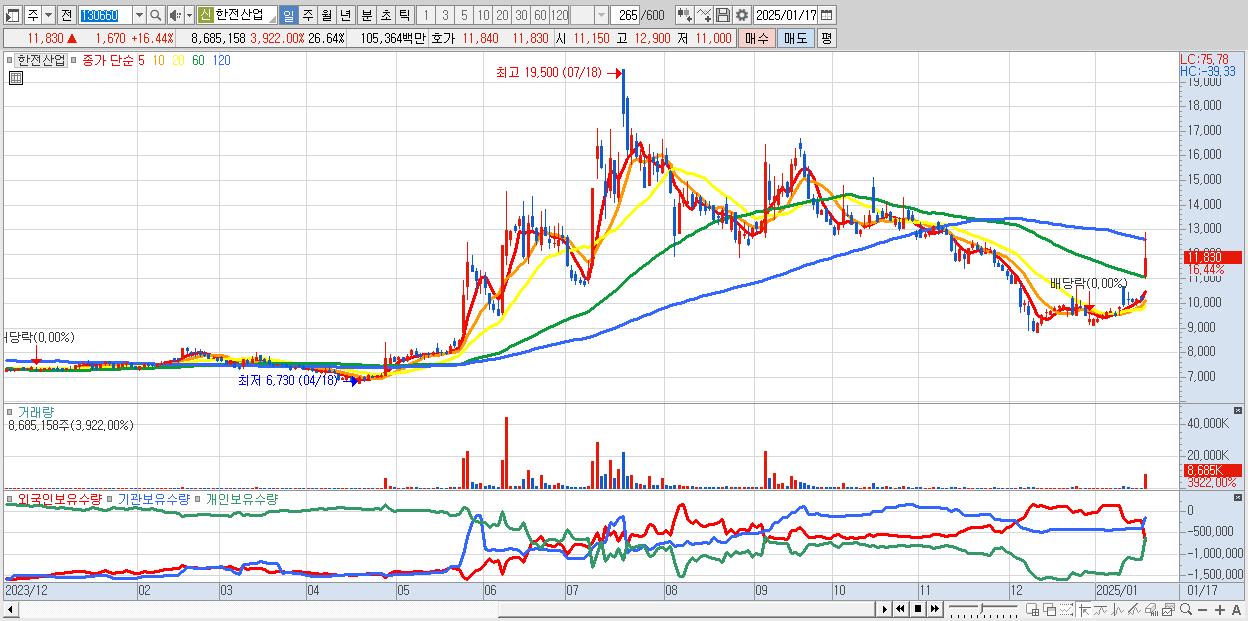
Task: Toggle the 한전산업 legend checkbox
Action: coord(9,60)
